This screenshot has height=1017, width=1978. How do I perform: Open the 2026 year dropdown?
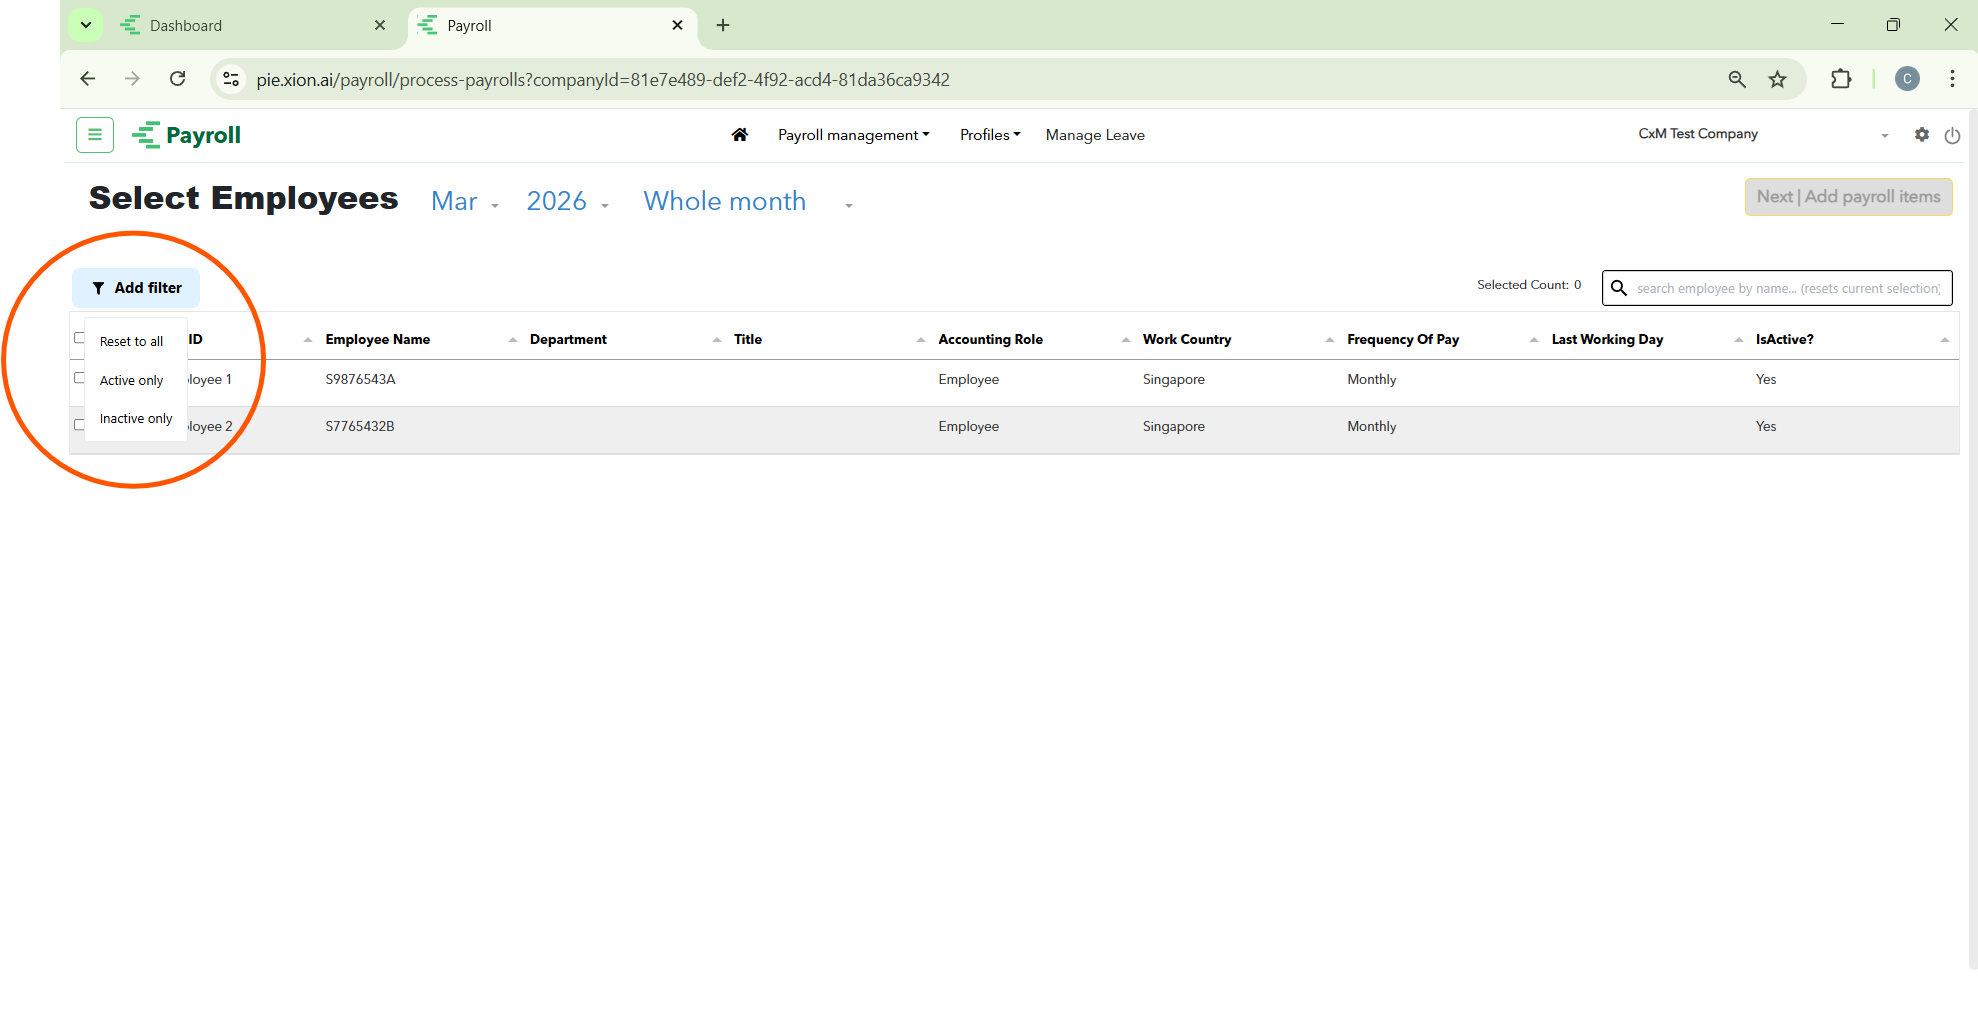point(567,202)
